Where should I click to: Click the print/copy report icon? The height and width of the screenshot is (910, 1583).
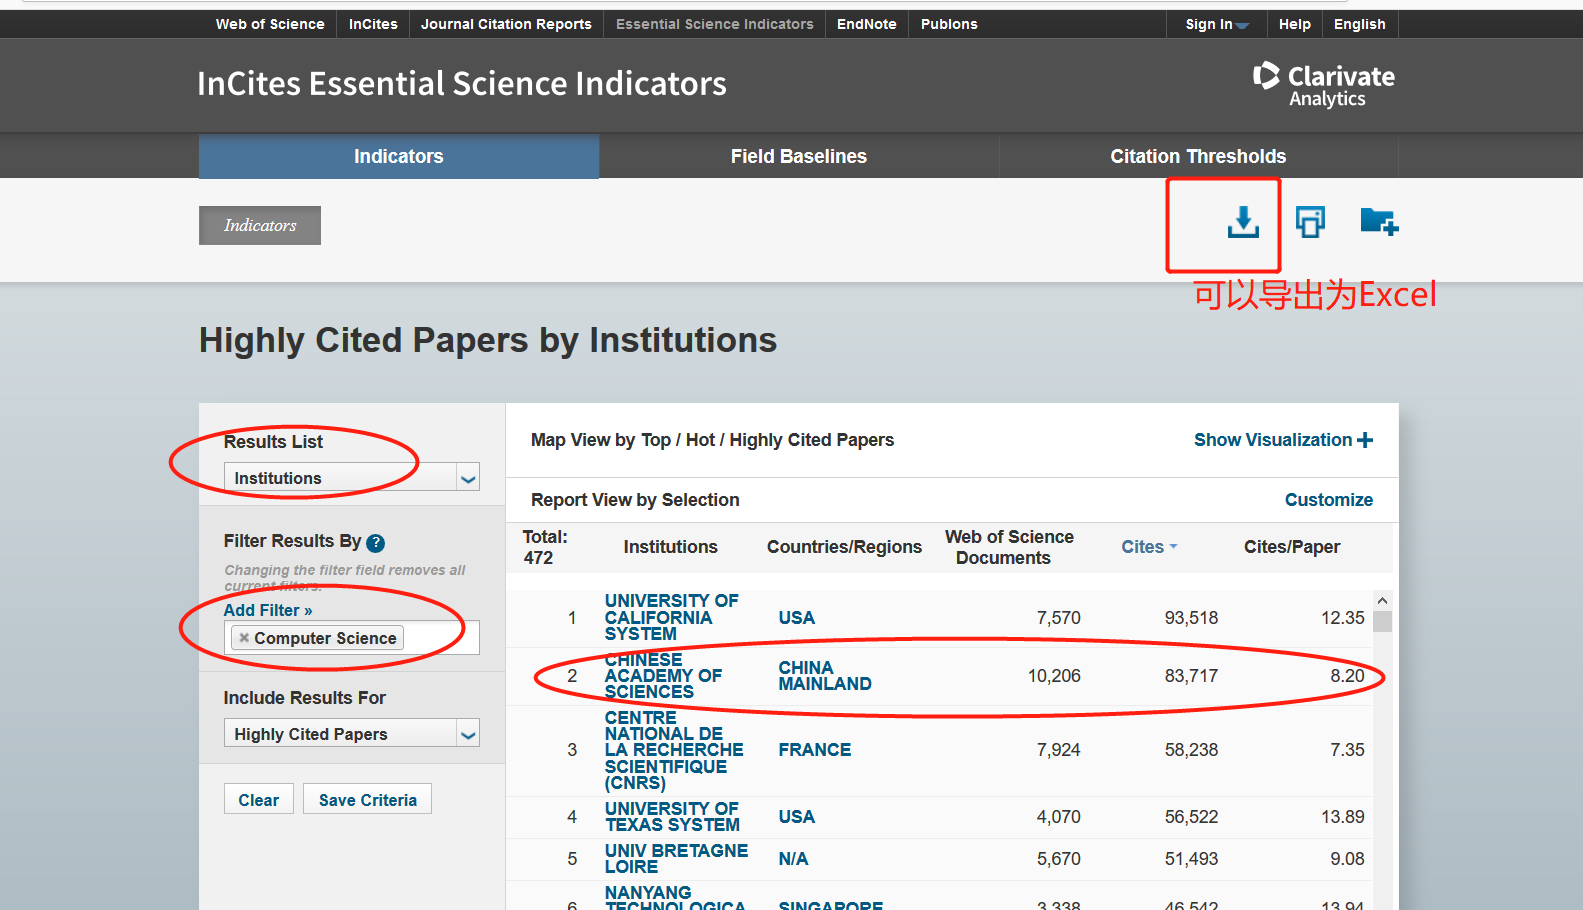click(x=1310, y=221)
